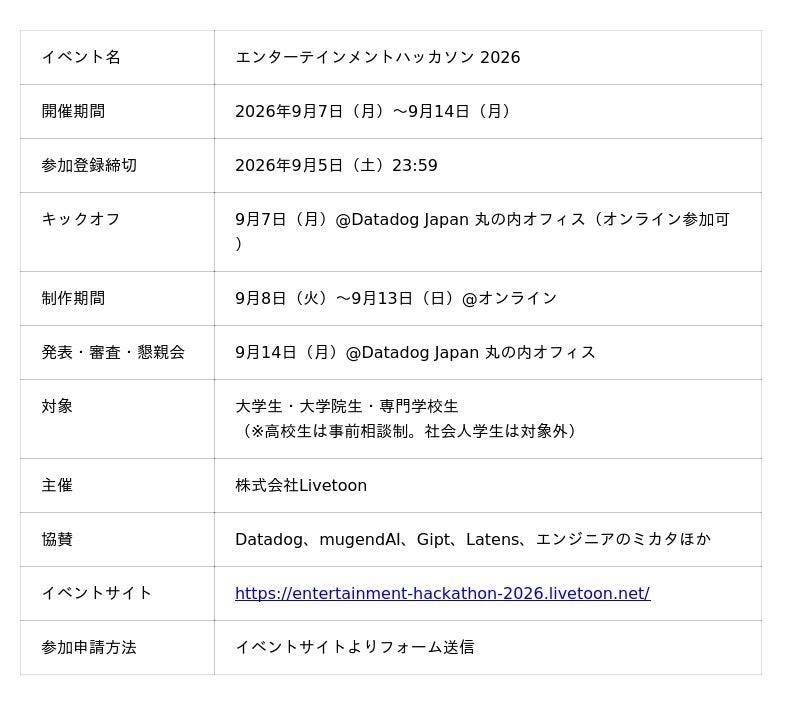
Task: Click the 開催期間 row label
Action: [x=73, y=111]
